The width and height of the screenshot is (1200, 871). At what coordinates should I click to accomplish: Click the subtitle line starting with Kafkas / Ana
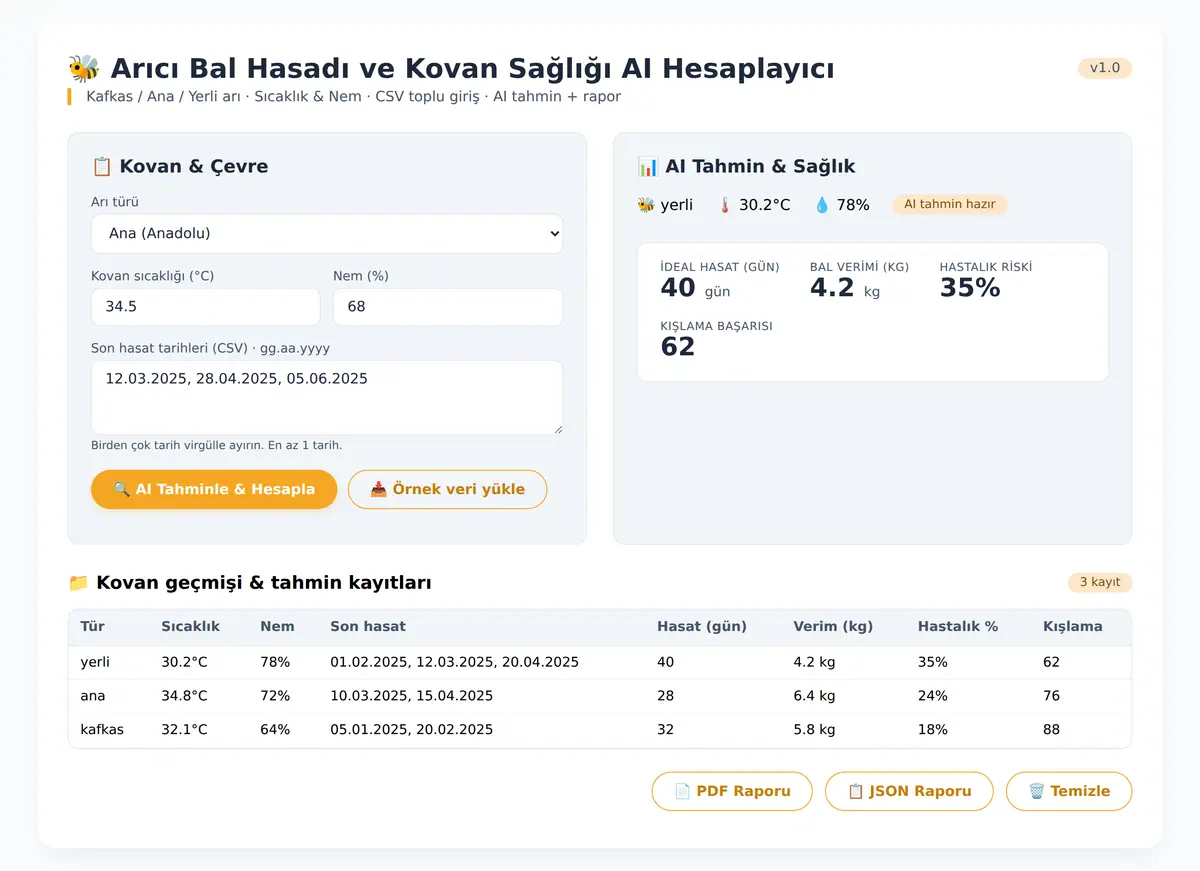tap(353, 97)
